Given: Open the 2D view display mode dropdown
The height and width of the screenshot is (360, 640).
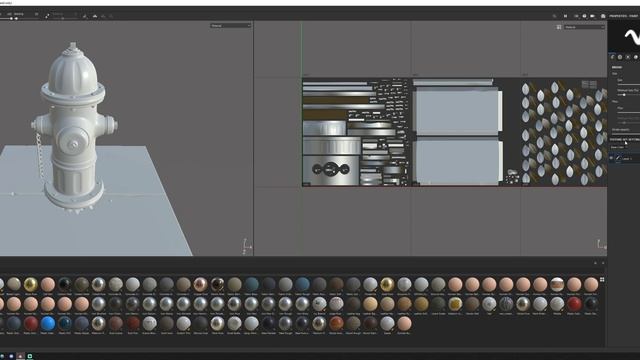Looking at the screenshot, I should [x=584, y=27].
